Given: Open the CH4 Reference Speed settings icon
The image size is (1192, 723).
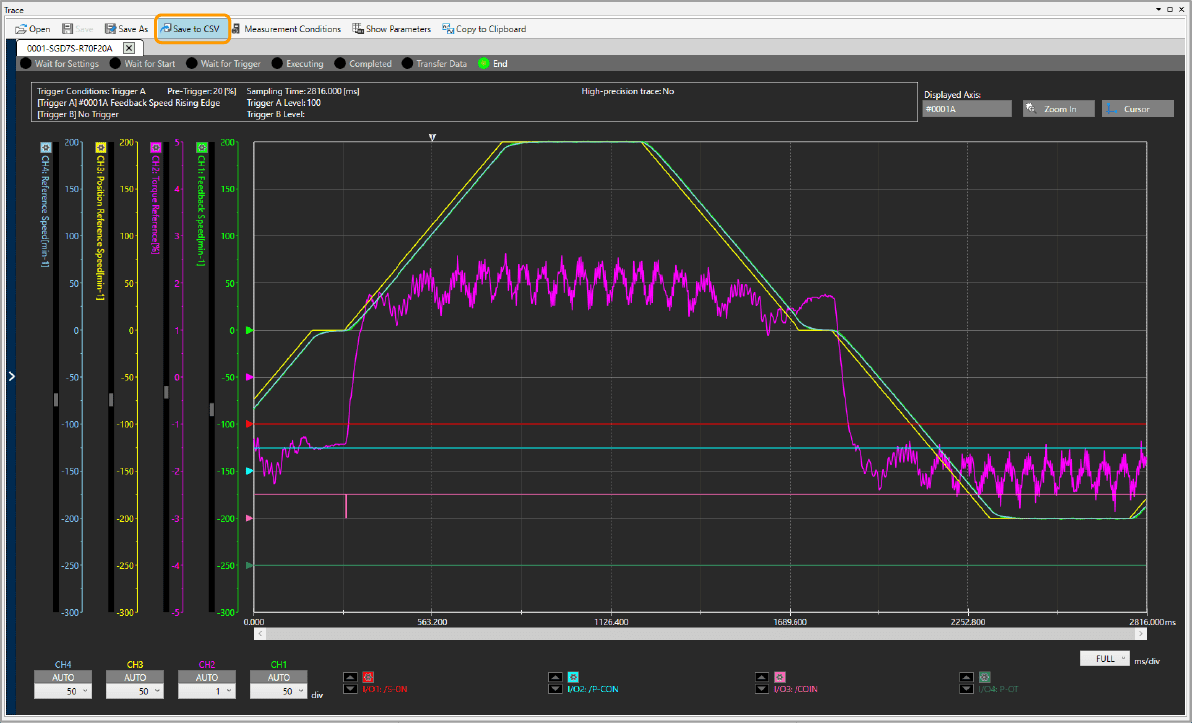Looking at the screenshot, I should pos(46,147).
